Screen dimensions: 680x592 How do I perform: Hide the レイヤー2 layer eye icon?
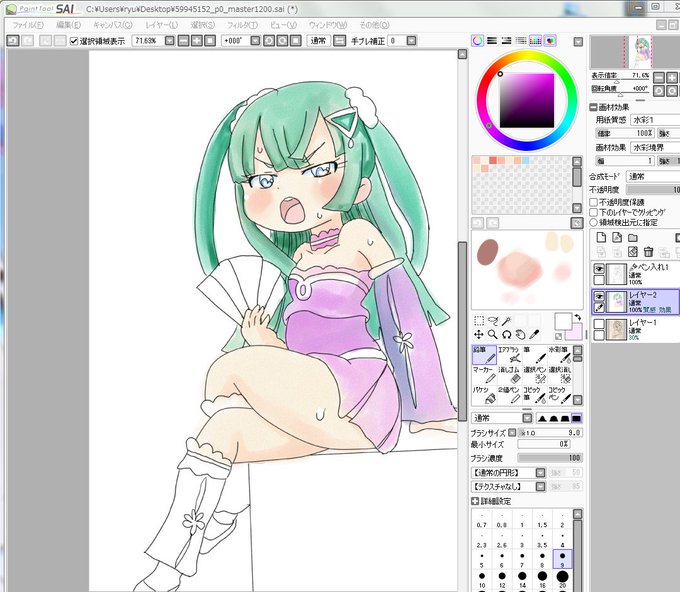599,296
